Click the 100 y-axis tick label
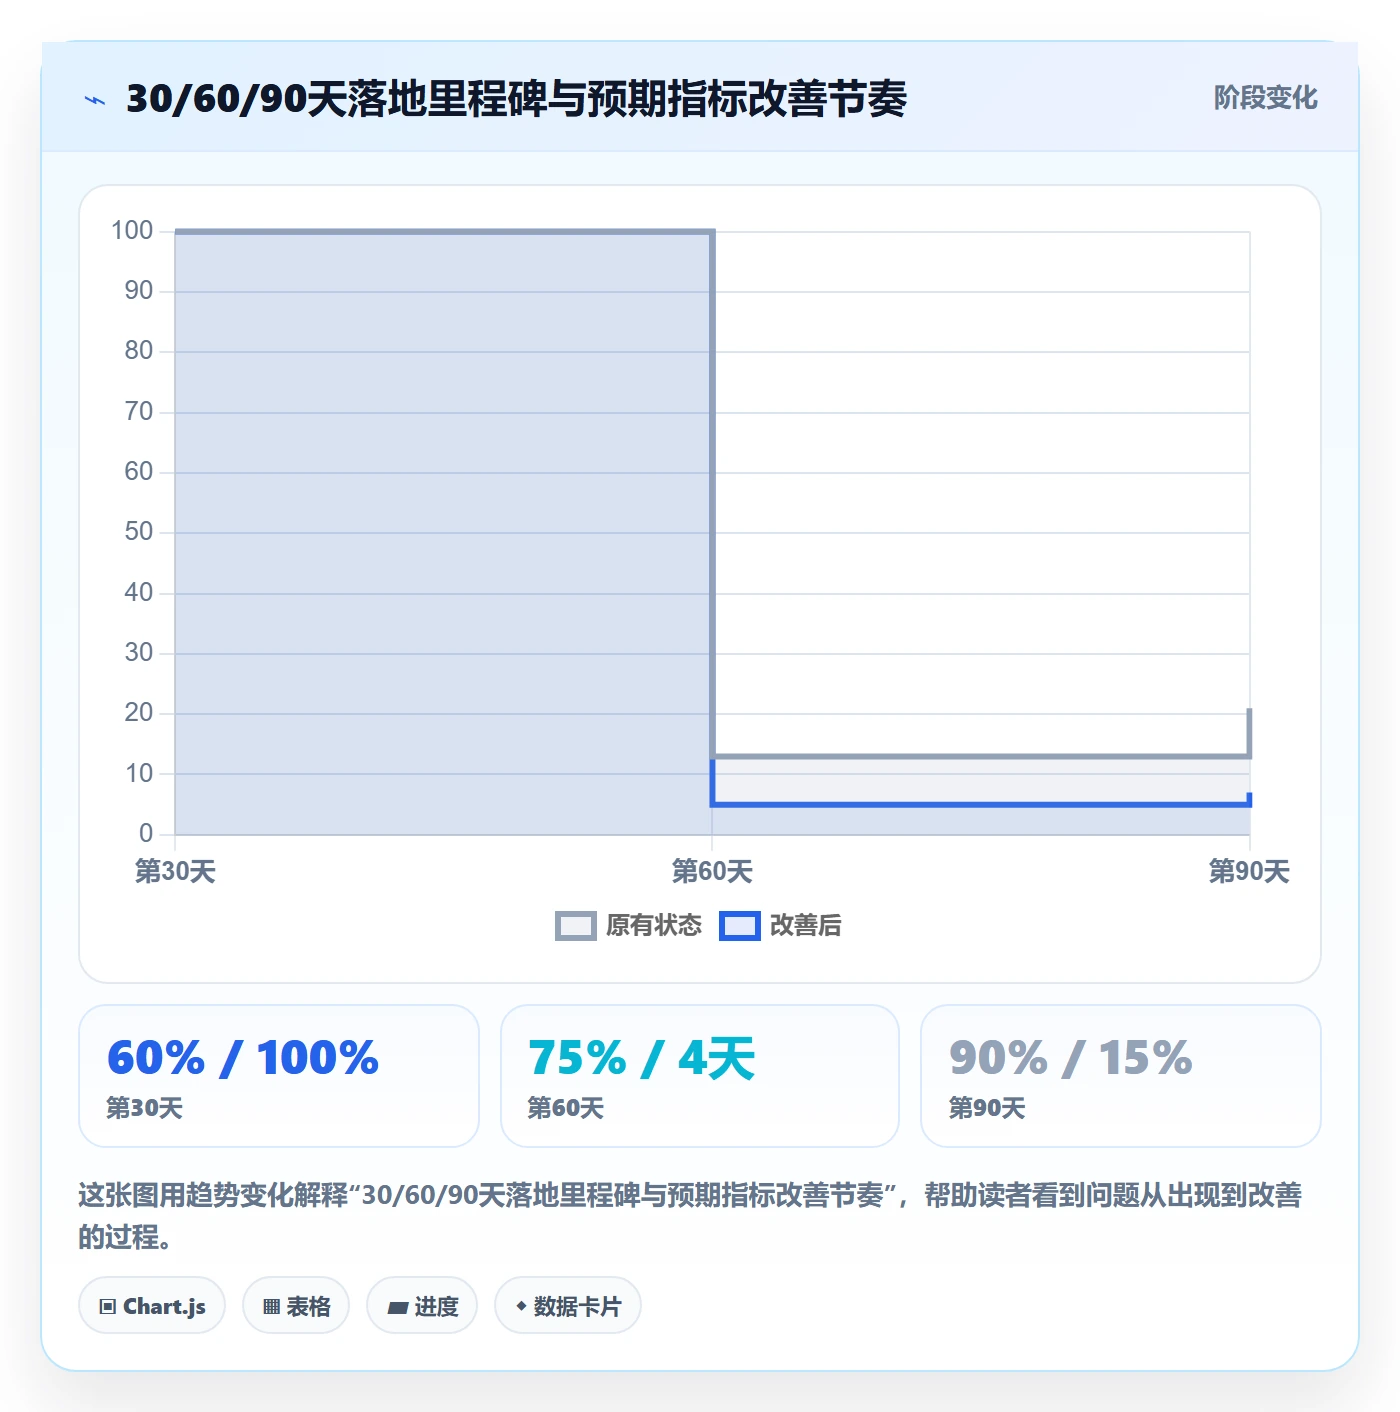Screen dimensions: 1400x1412 (132, 231)
